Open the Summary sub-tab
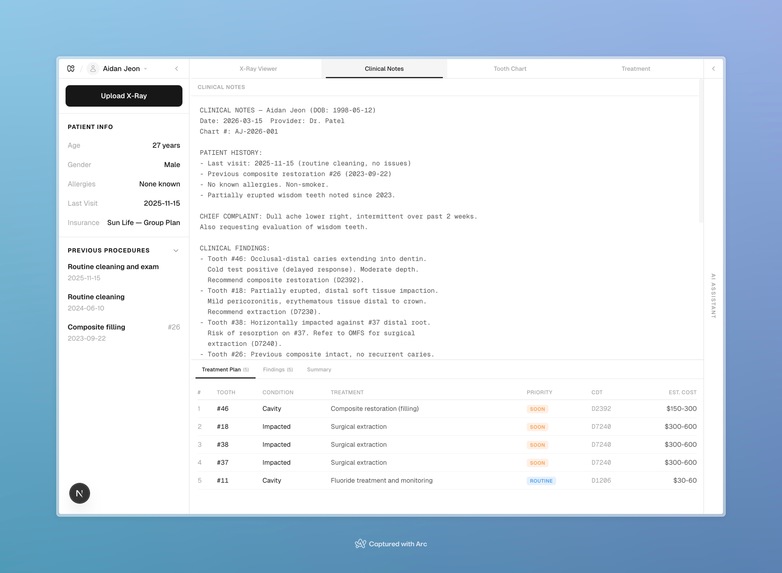This screenshot has height=573, width=782. tap(319, 370)
